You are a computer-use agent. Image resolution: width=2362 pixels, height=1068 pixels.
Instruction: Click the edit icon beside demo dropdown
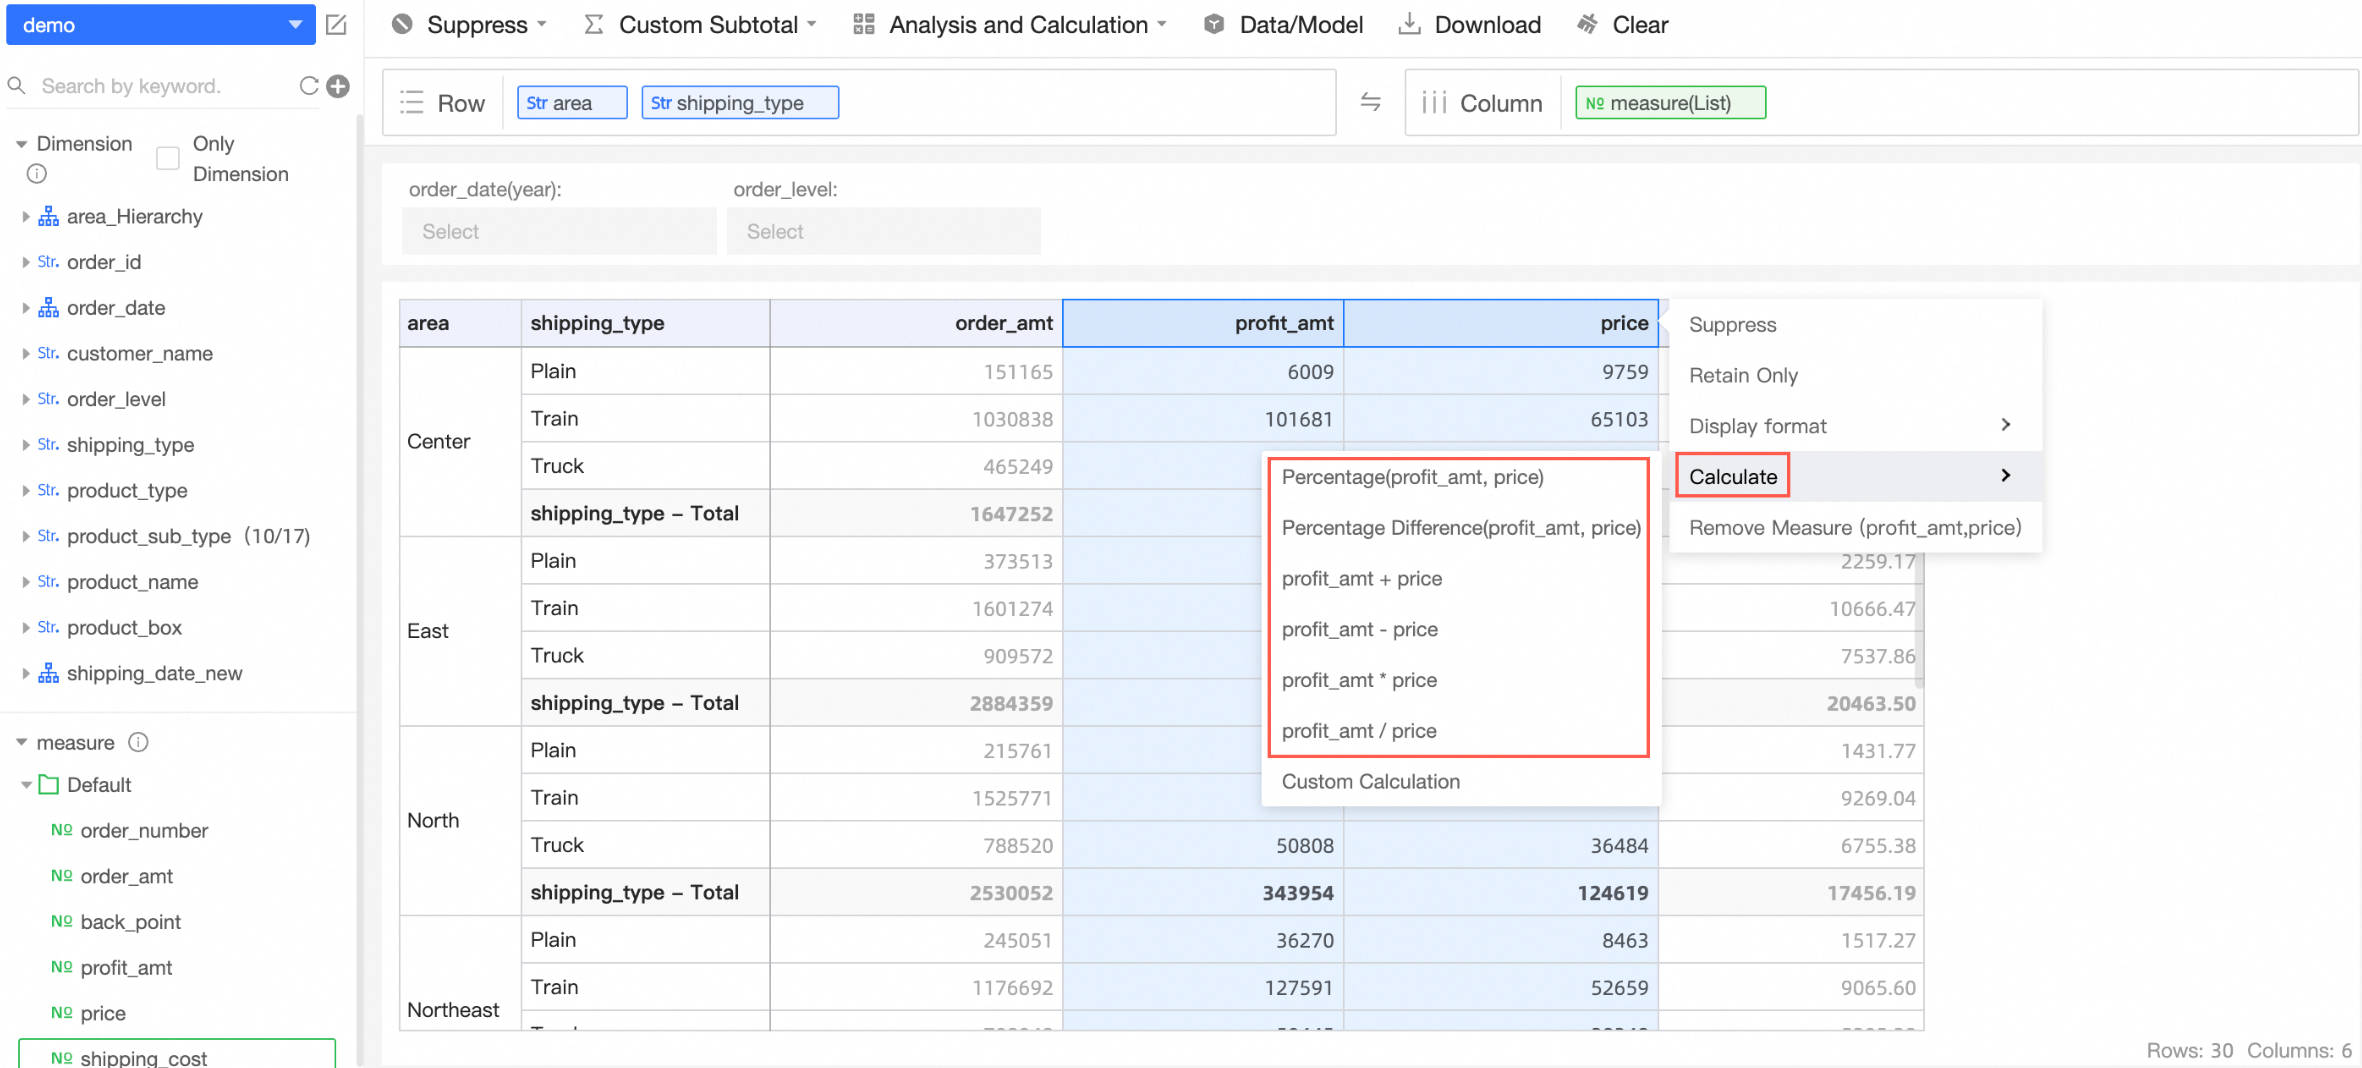pos(337,25)
